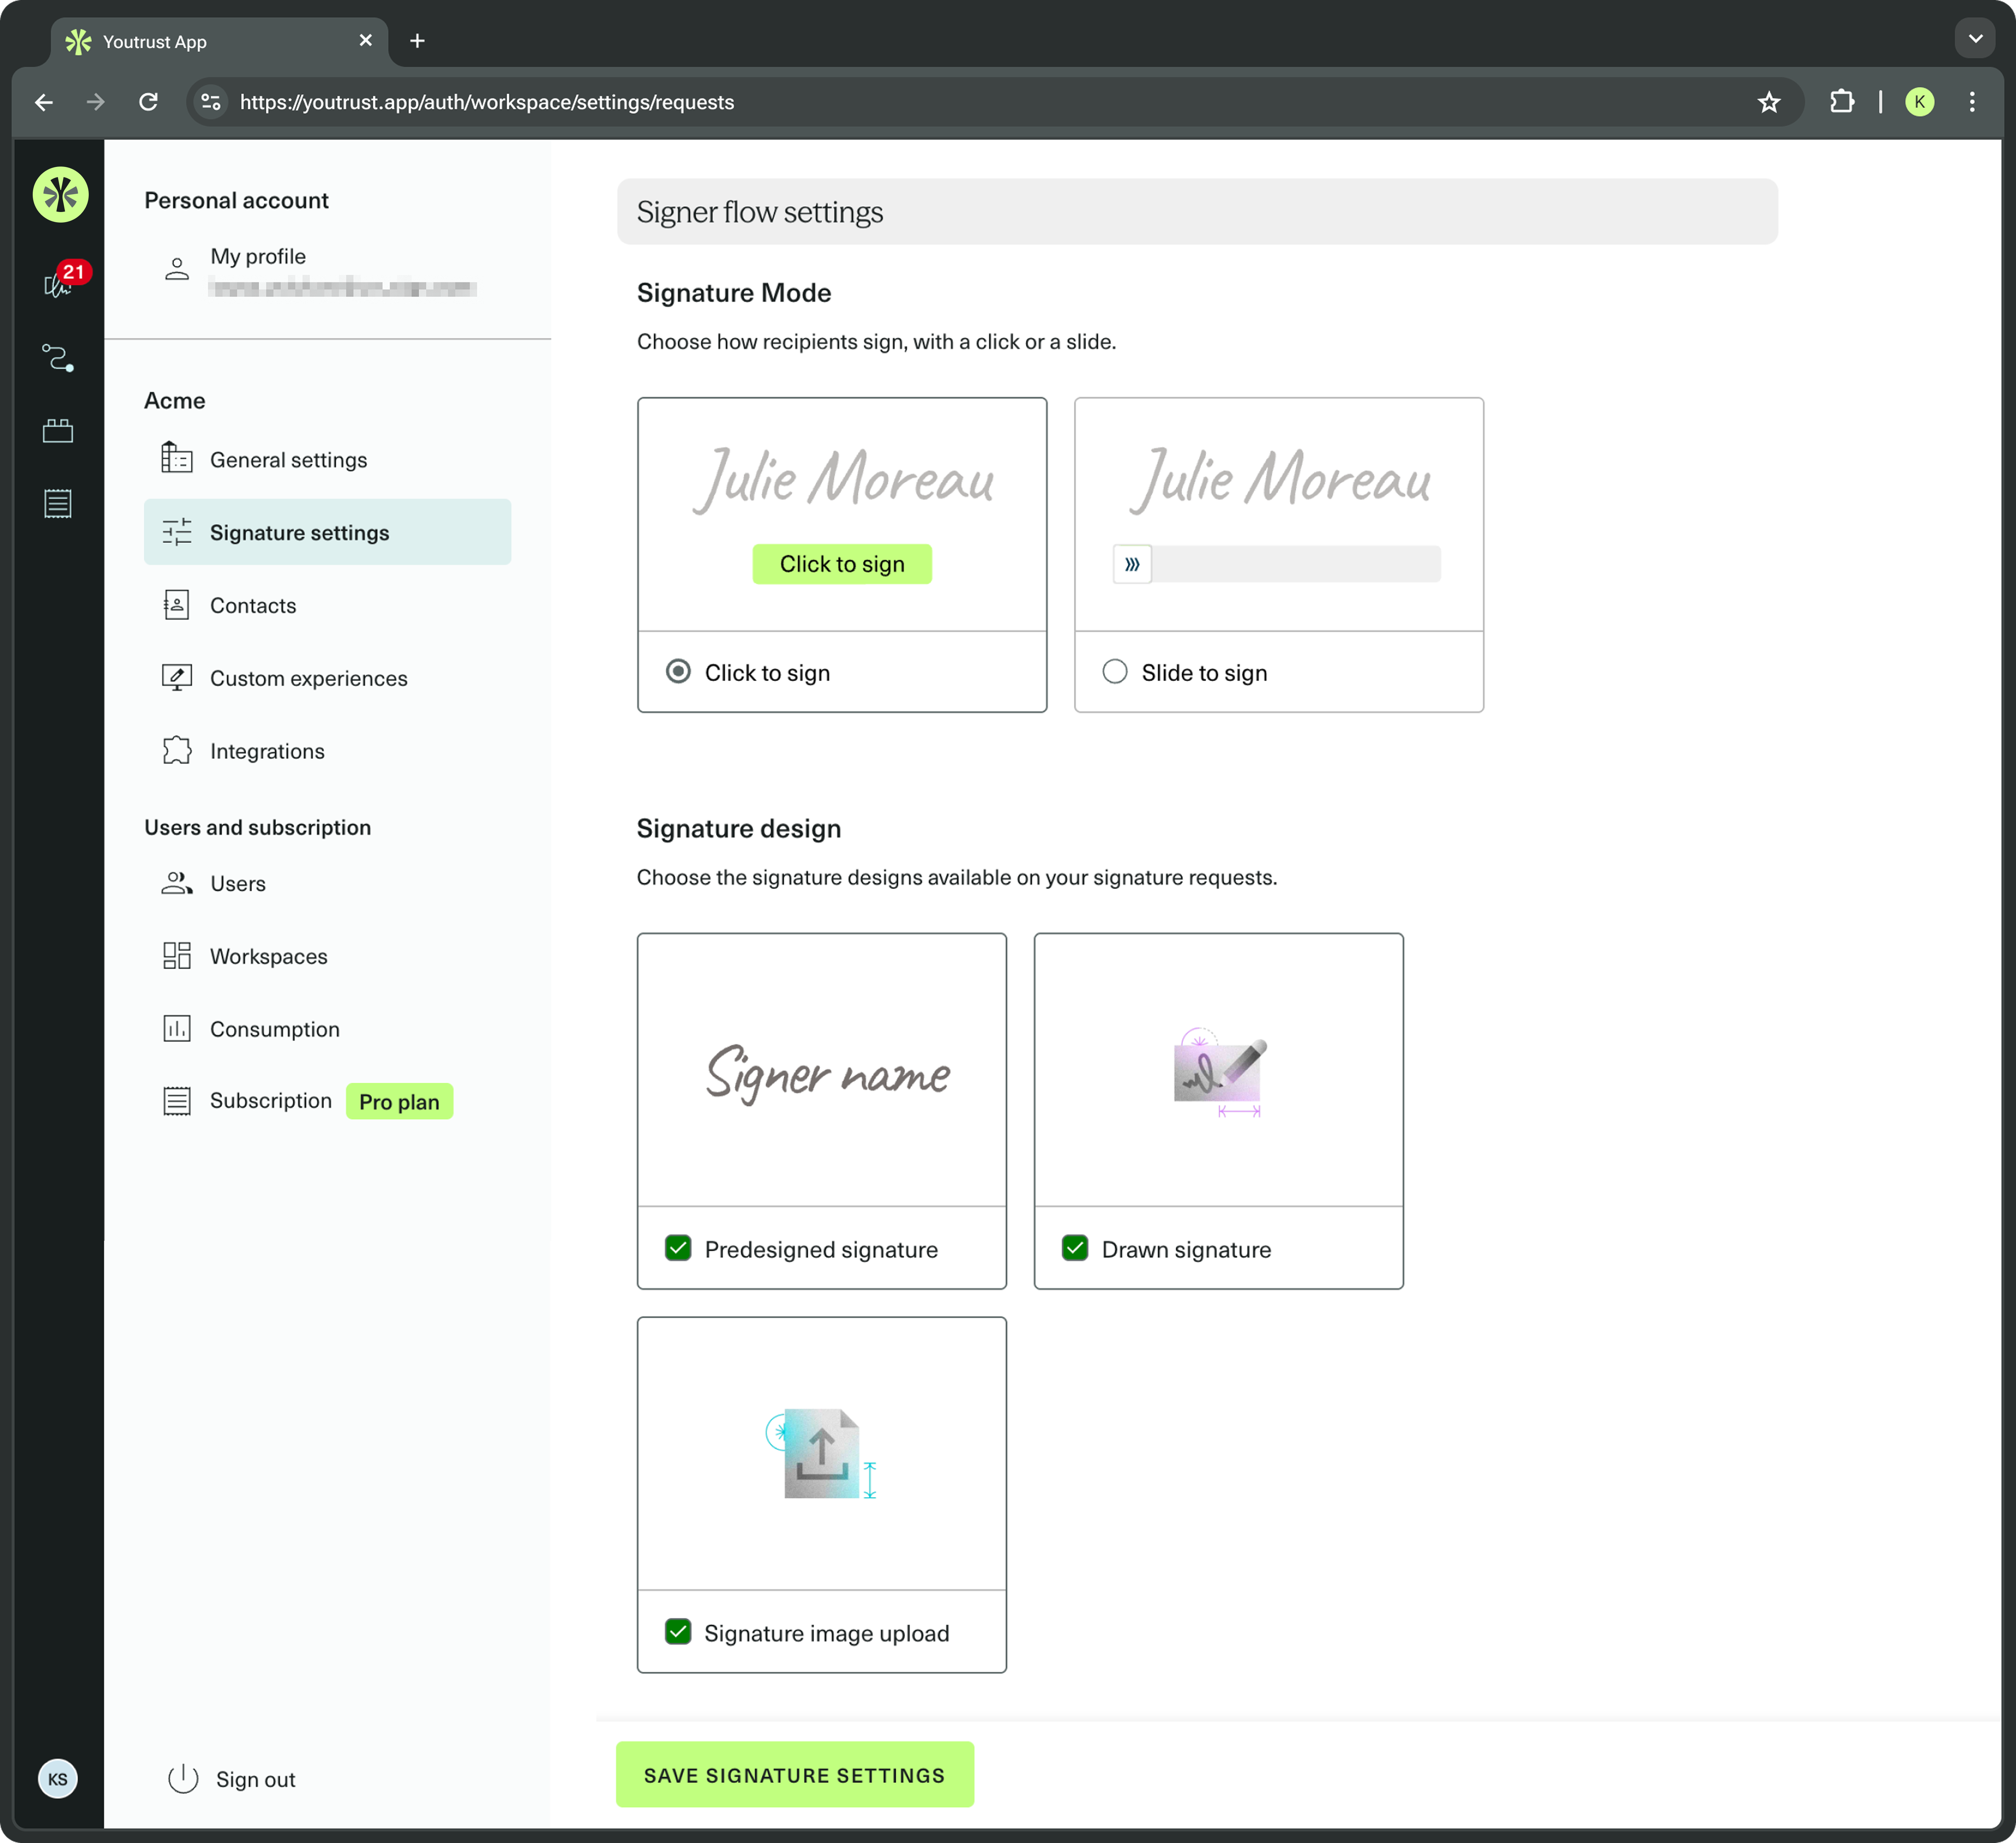This screenshot has height=1843, width=2016.
Task: Click the Subscription receipt icon
Action: (x=177, y=1101)
